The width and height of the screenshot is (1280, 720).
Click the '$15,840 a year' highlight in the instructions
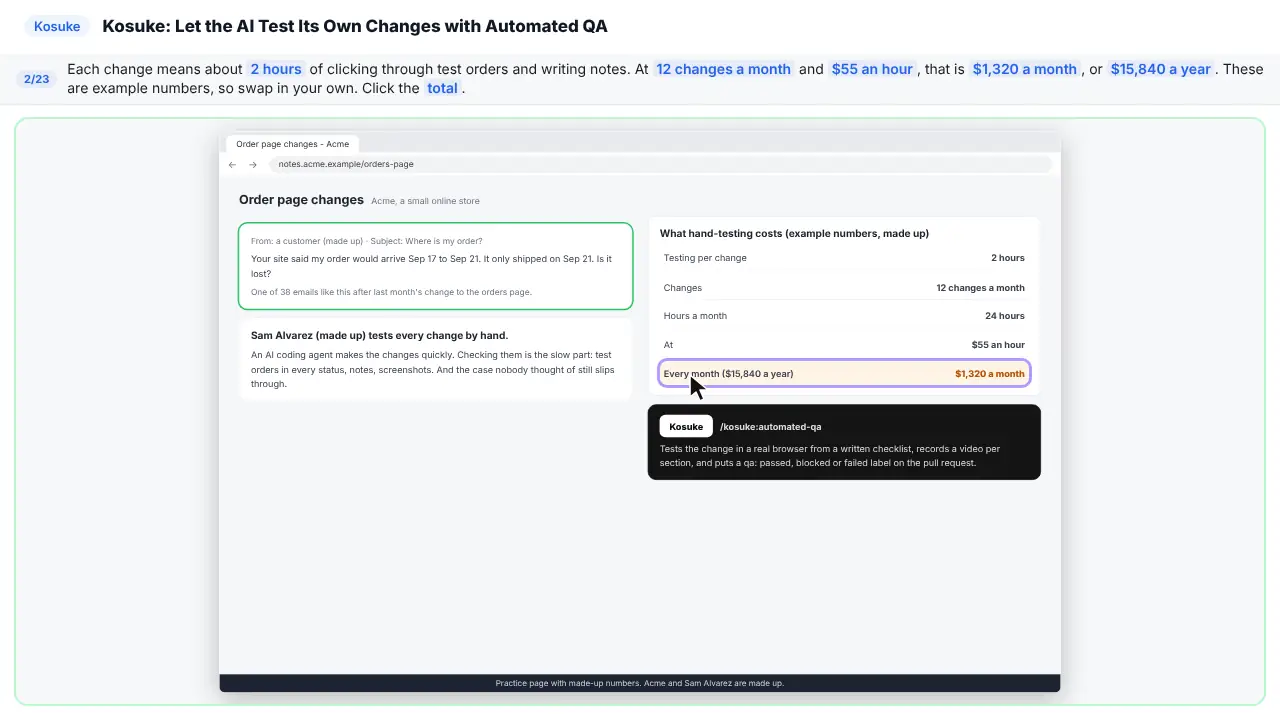1161,69
